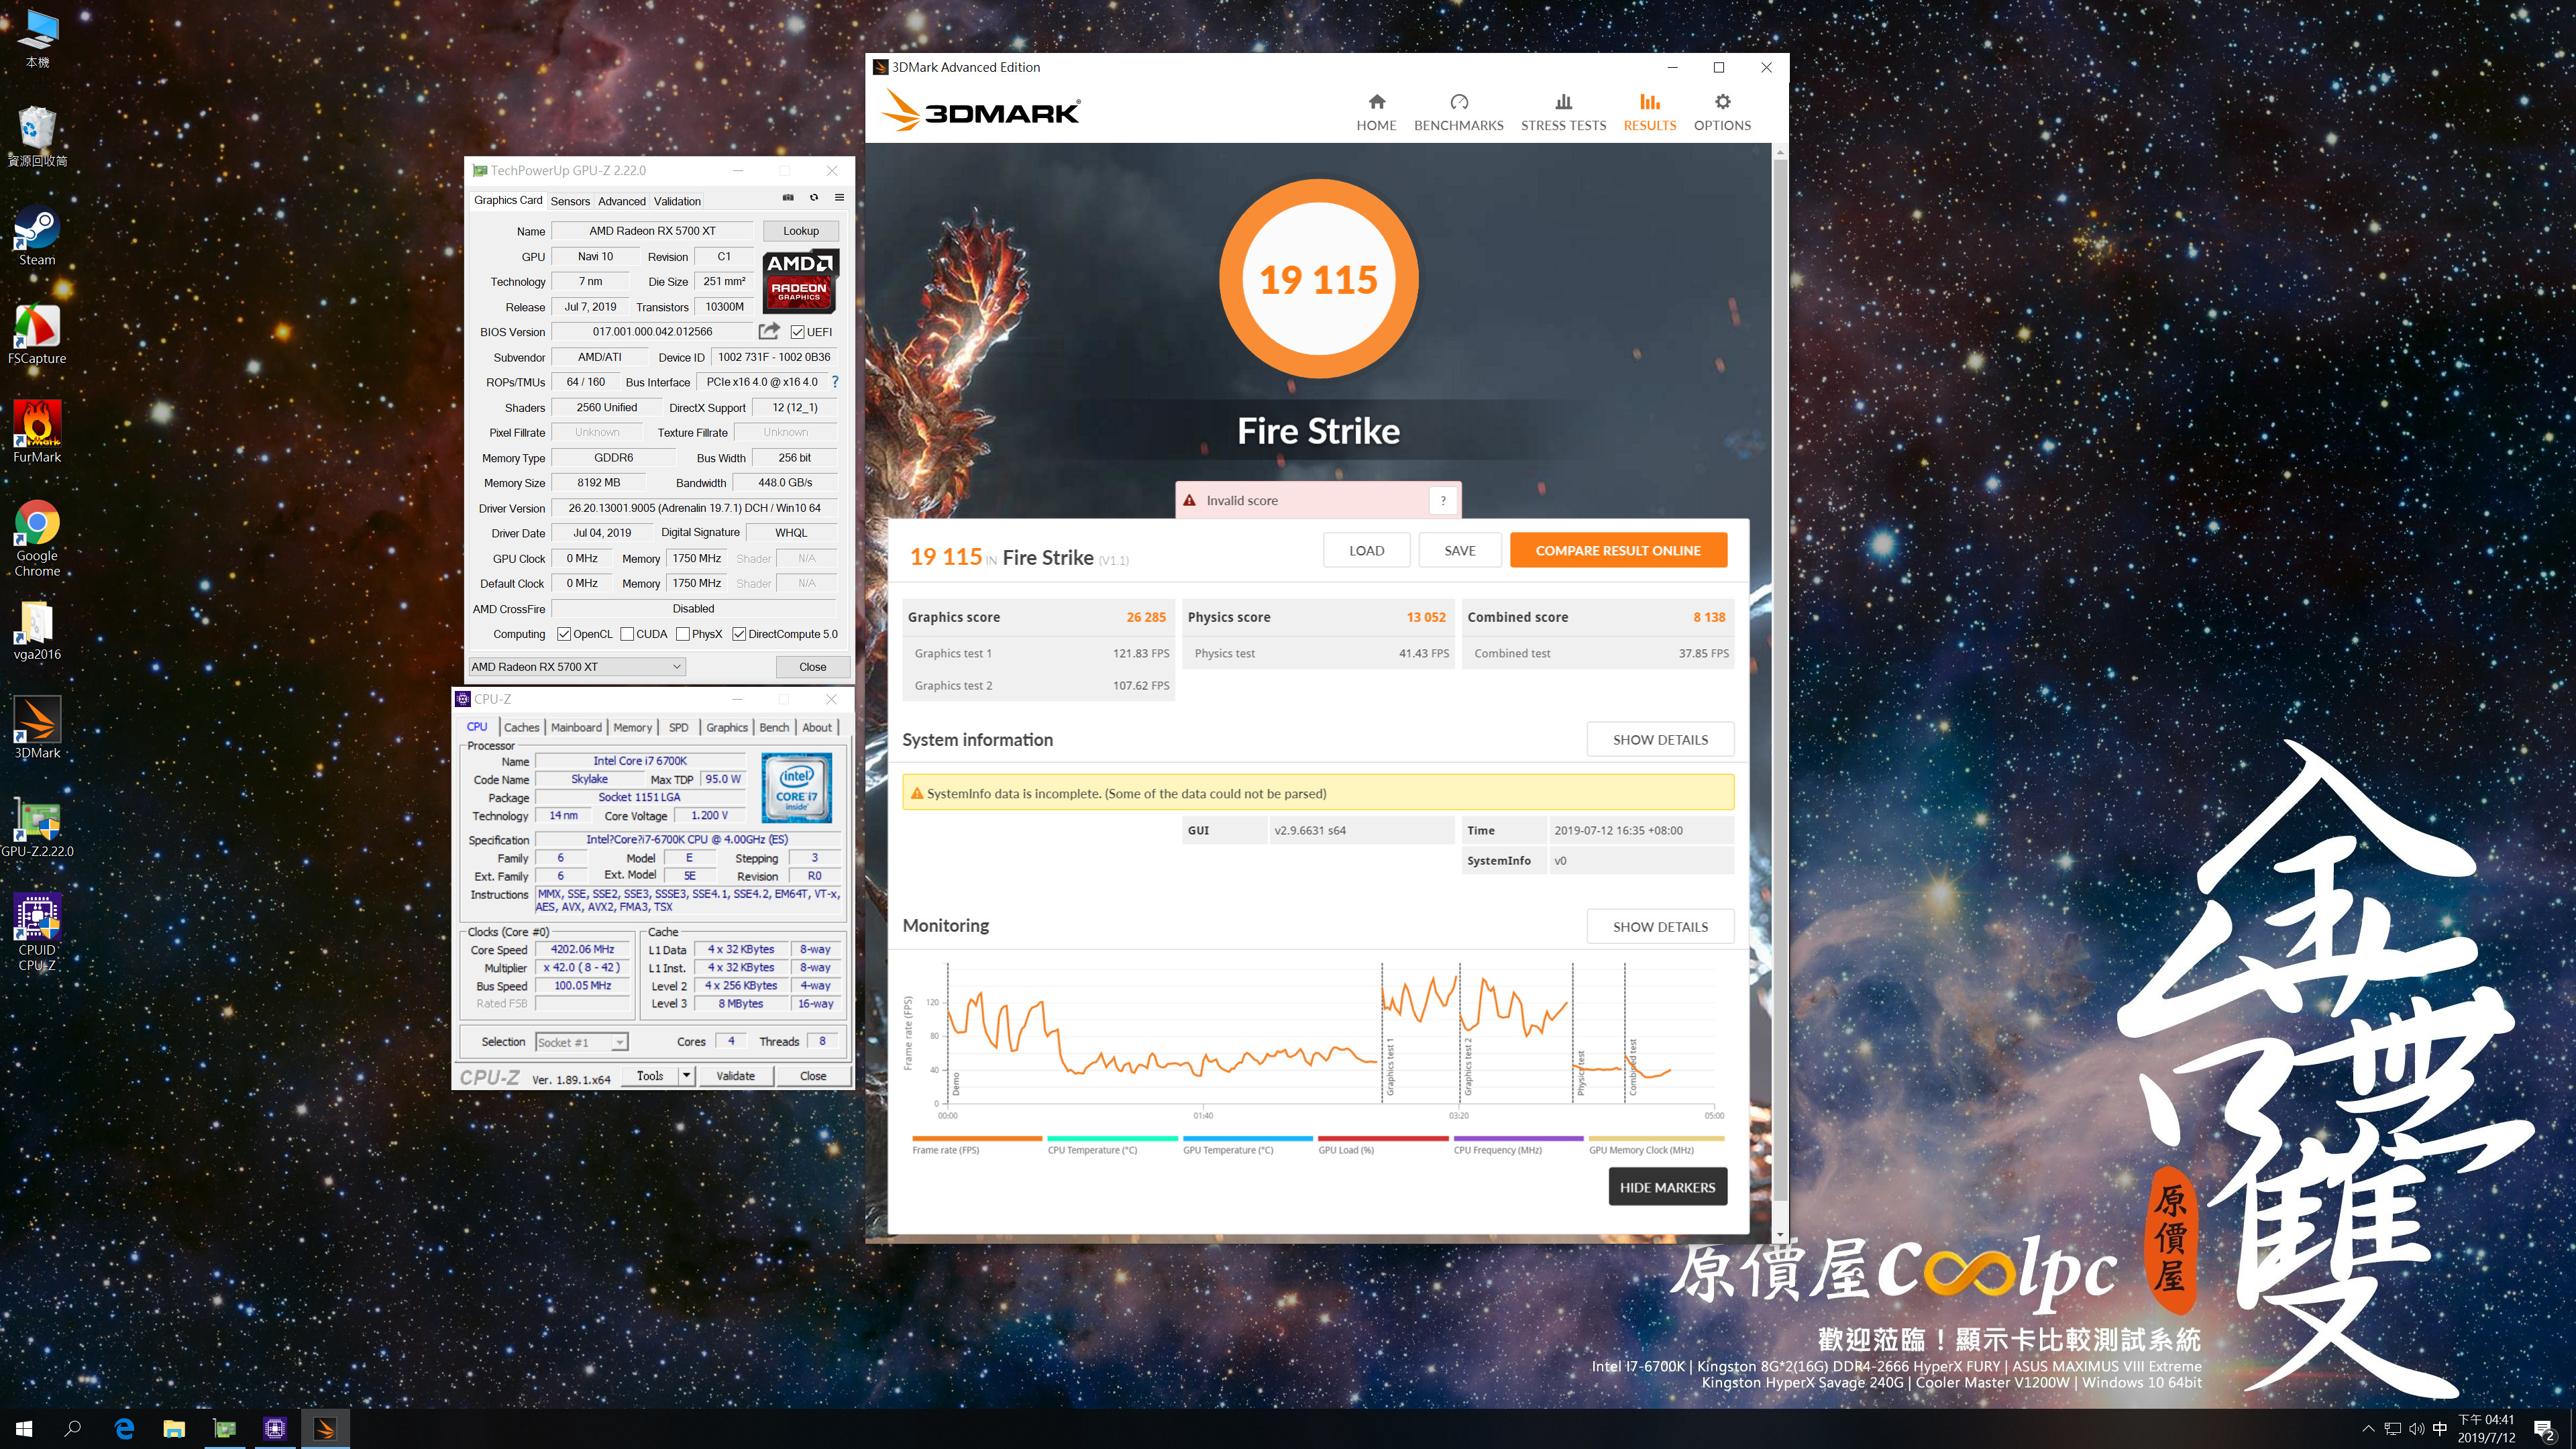Open the CPU-Z Tools dropdown arrow

[x=686, y=1076]
